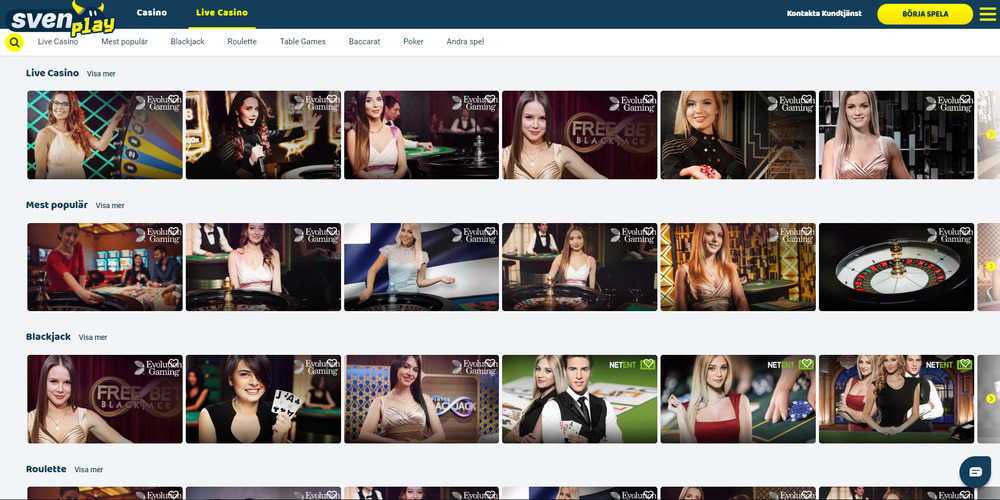
Task: Favorite the microphone host game with its heart
Action: (332, 100)
